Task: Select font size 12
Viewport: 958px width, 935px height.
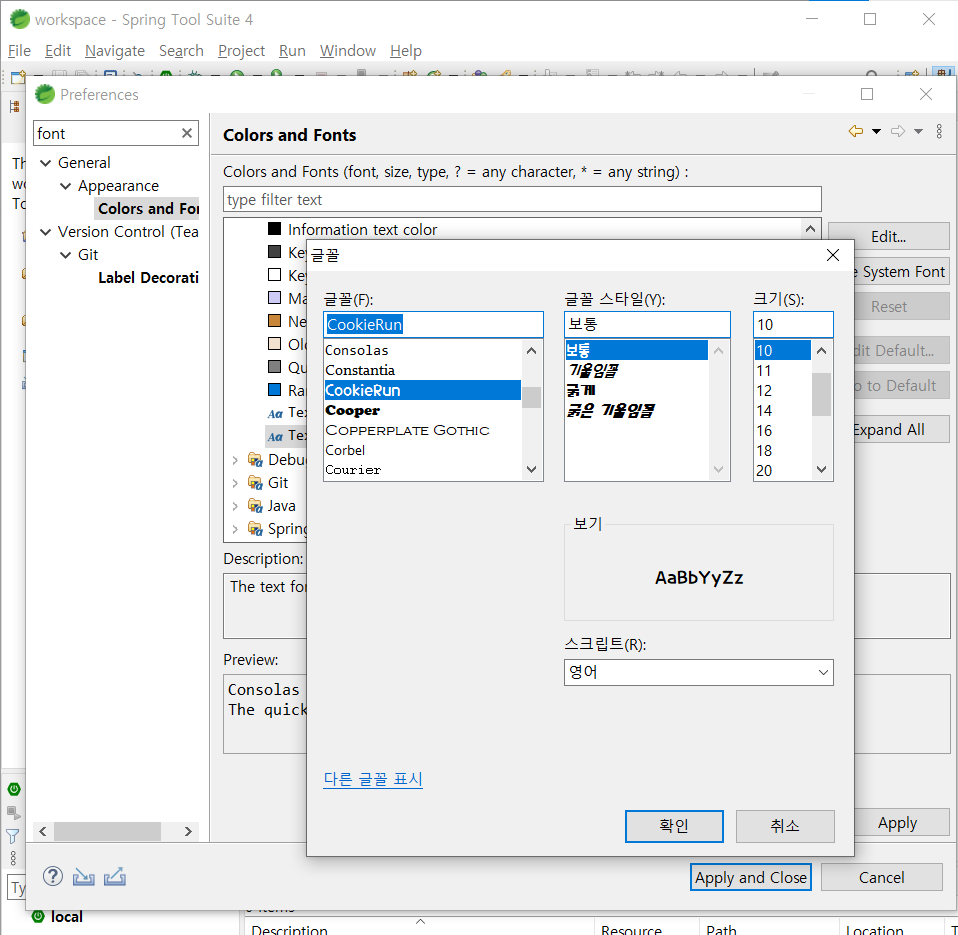Action: coord(783,390)
